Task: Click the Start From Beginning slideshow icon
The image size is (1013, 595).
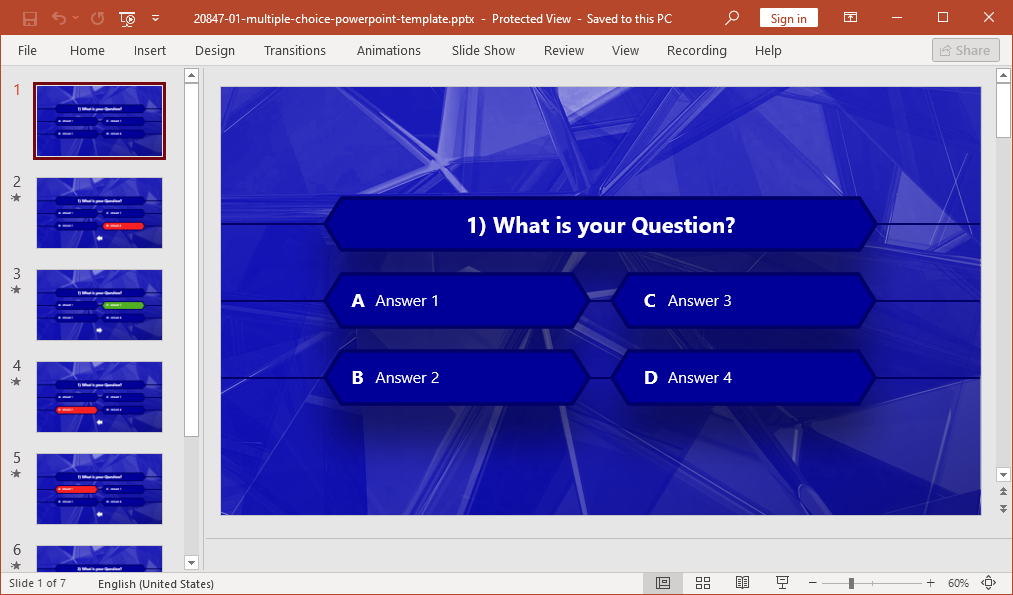Action: 127,18
